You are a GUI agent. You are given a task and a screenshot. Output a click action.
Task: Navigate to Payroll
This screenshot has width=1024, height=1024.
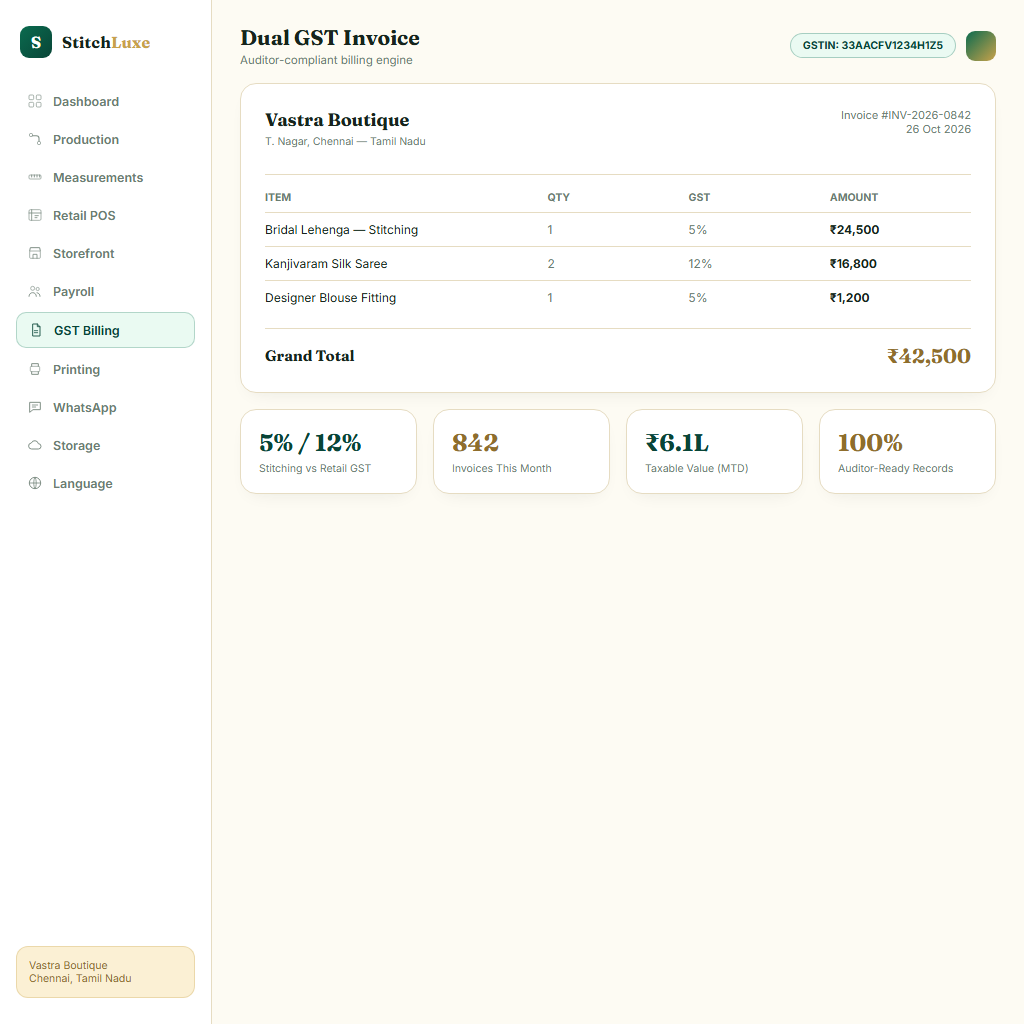click(x=105, y=291)
